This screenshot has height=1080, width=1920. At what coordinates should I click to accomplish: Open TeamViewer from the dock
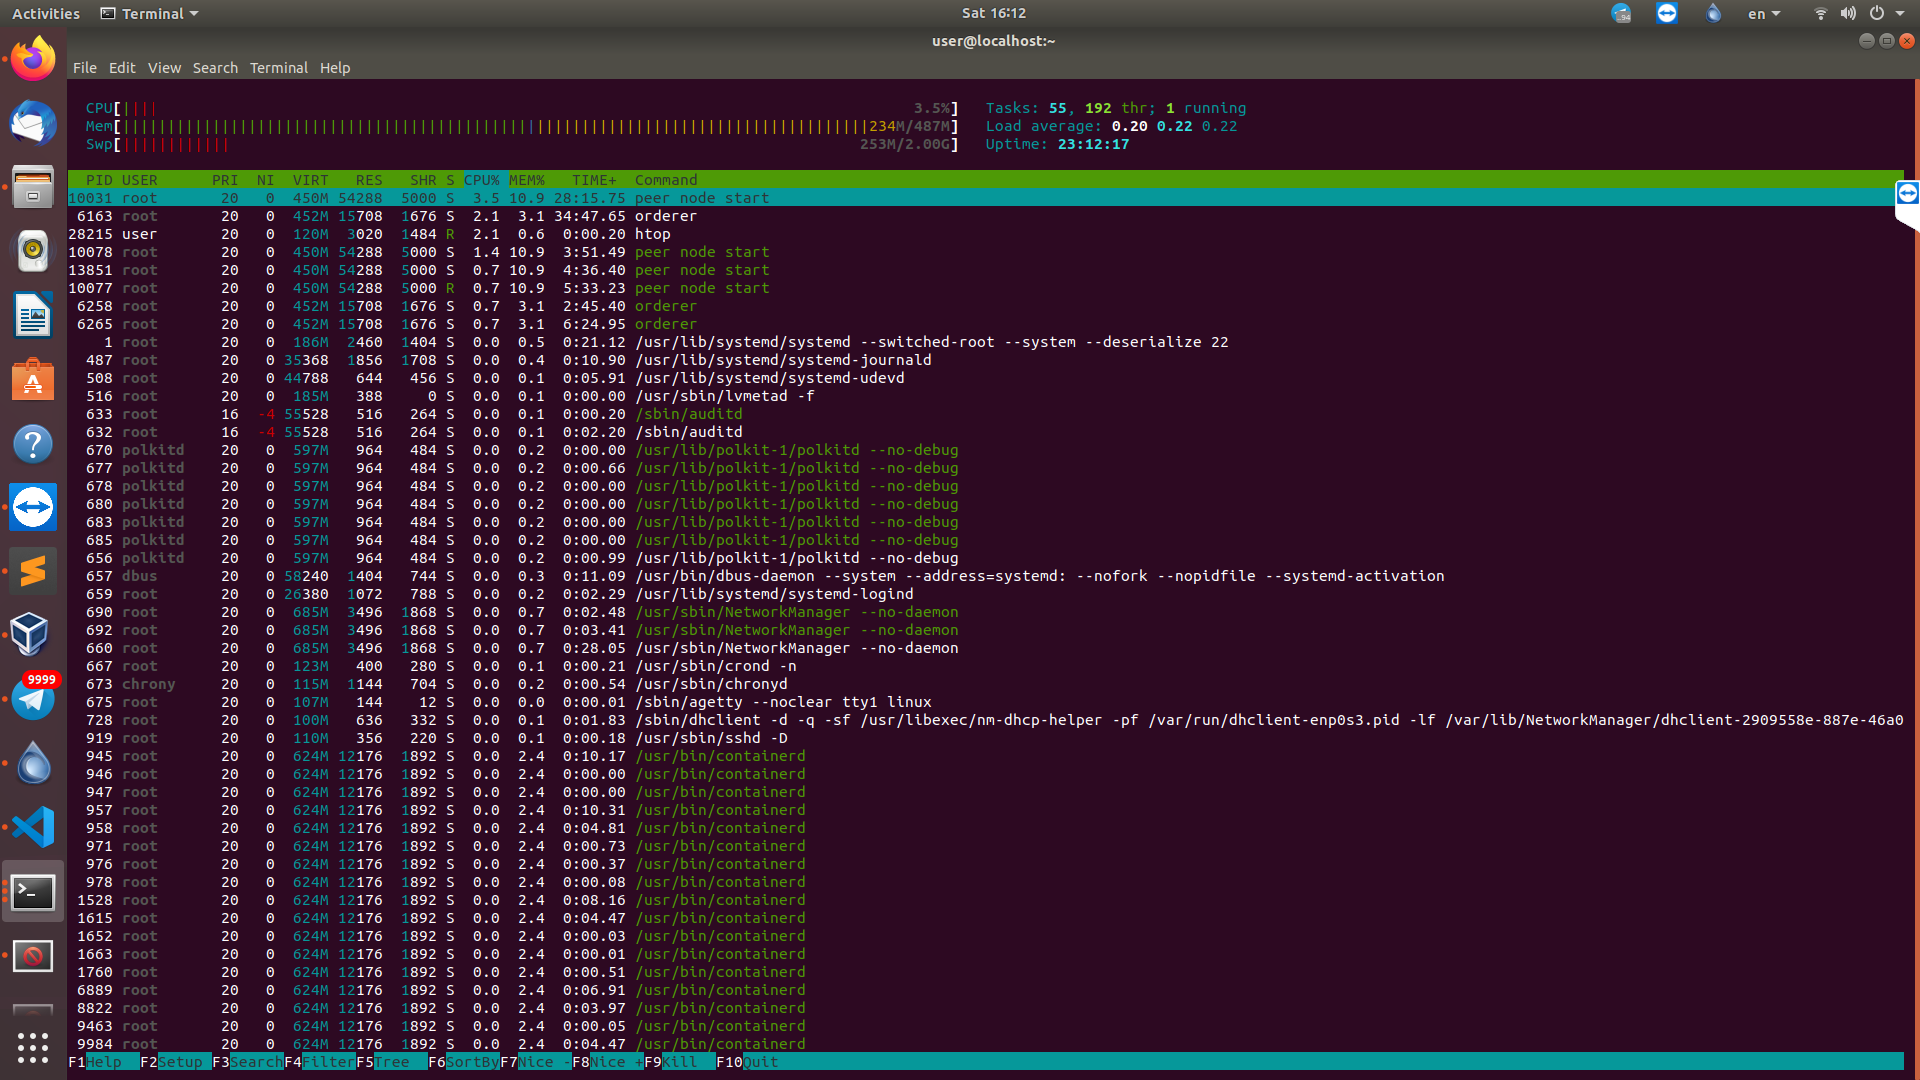[33, 507]
